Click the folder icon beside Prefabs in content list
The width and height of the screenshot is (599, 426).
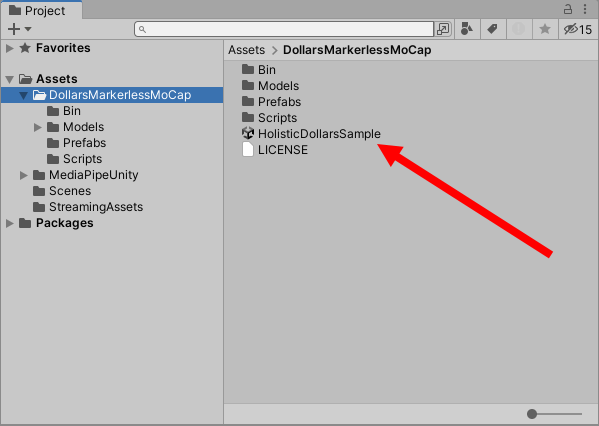point(248,101)
